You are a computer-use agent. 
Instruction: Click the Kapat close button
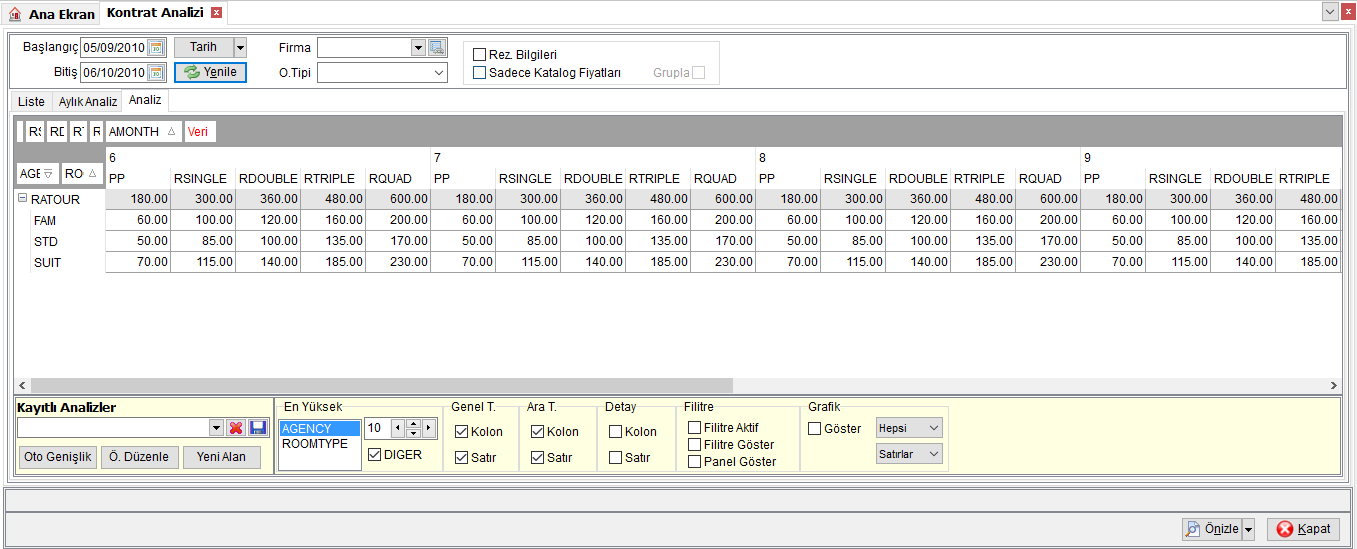(x=1303, y=529)
